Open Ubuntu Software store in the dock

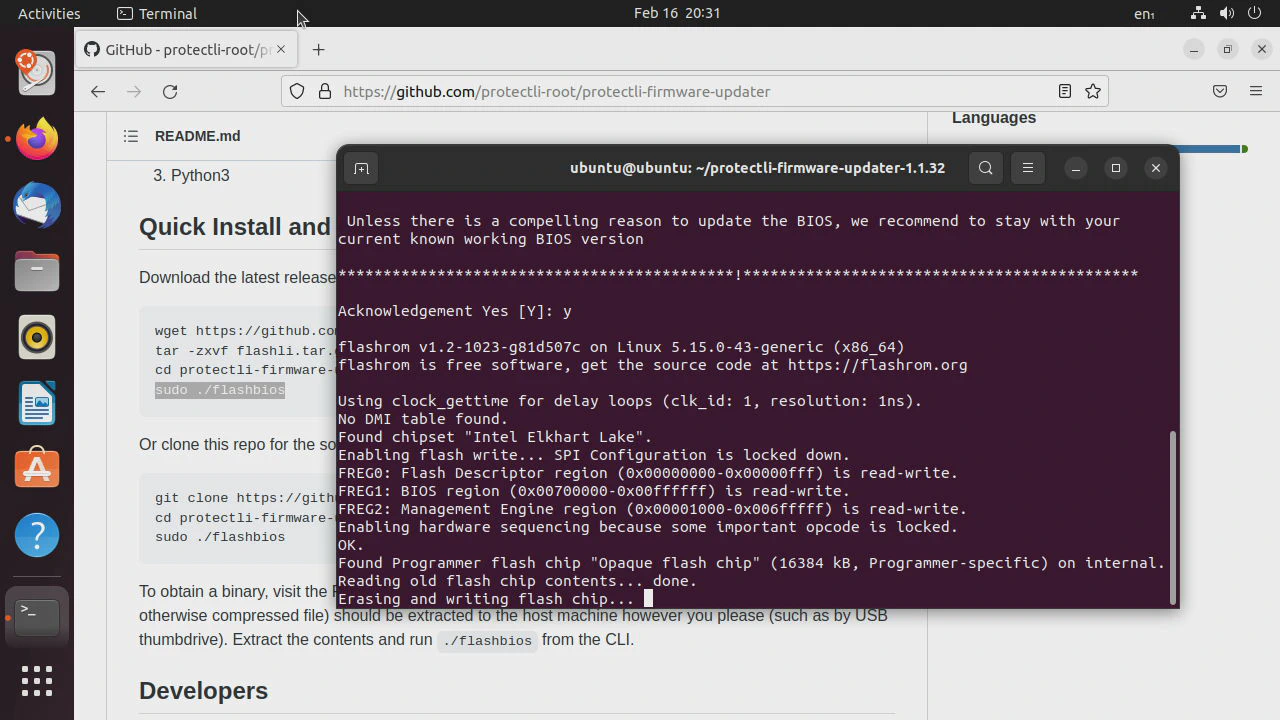point(37,470)
